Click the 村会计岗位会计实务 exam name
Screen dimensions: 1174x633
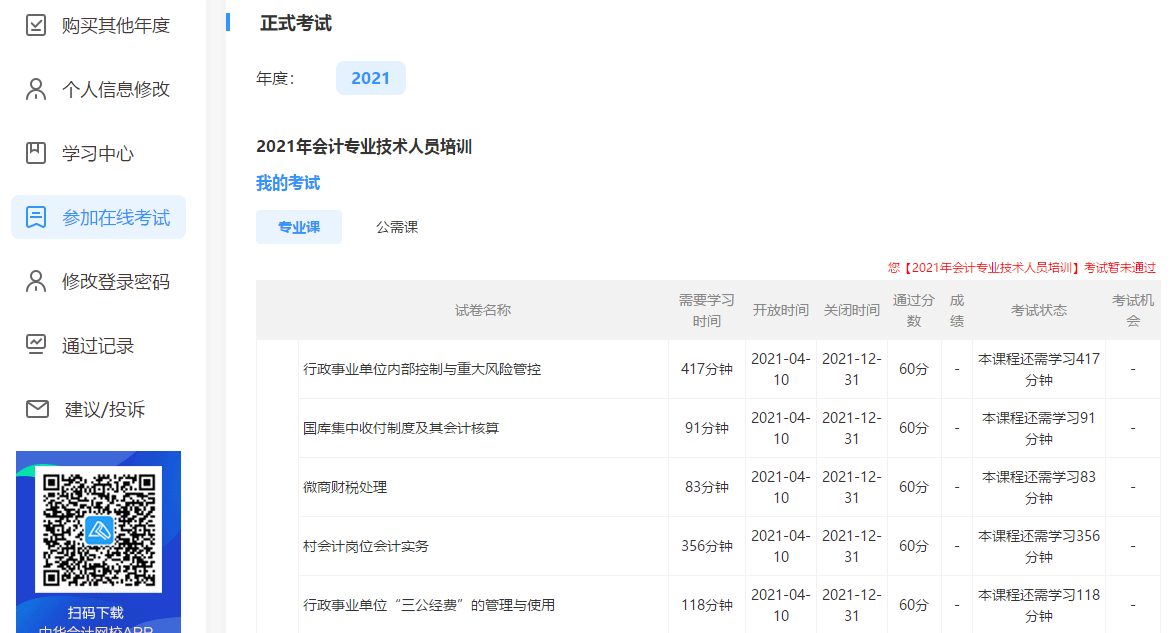click(366, 546)
